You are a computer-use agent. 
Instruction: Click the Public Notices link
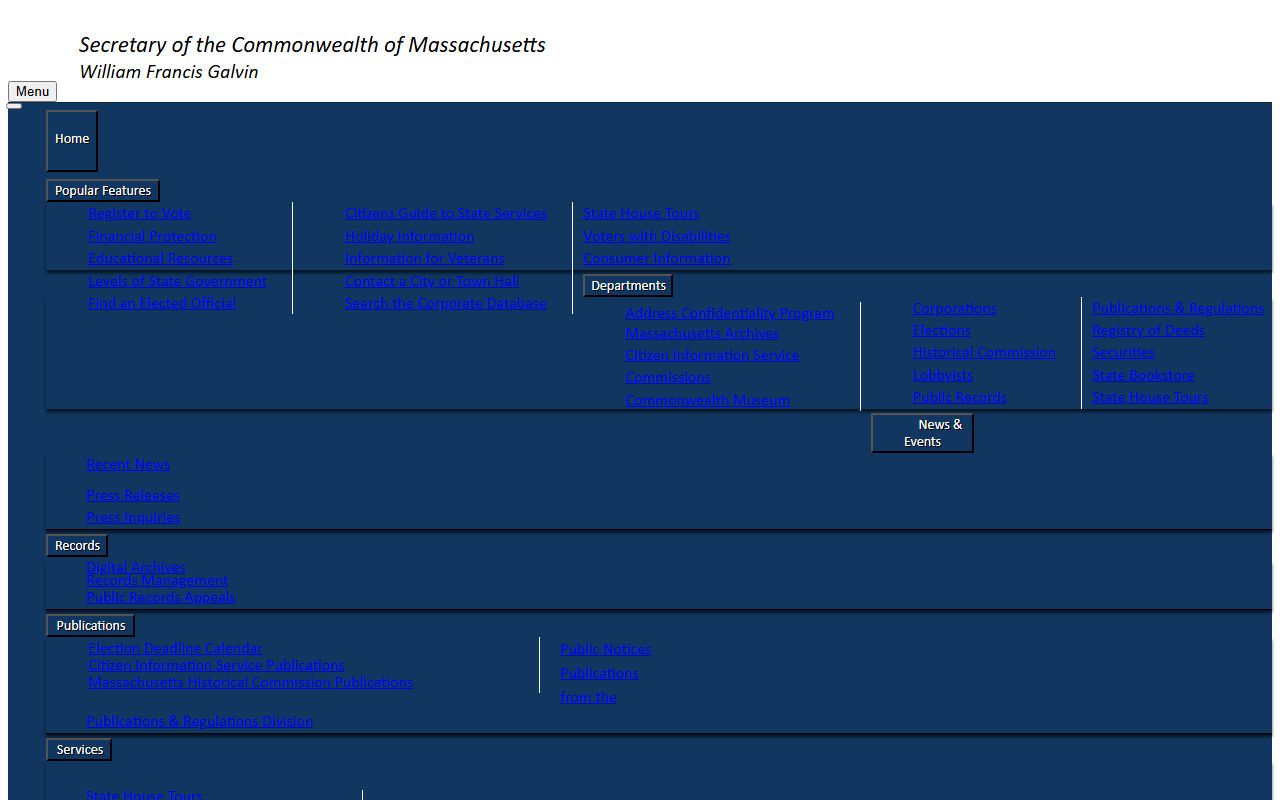[x=605, y=649]
